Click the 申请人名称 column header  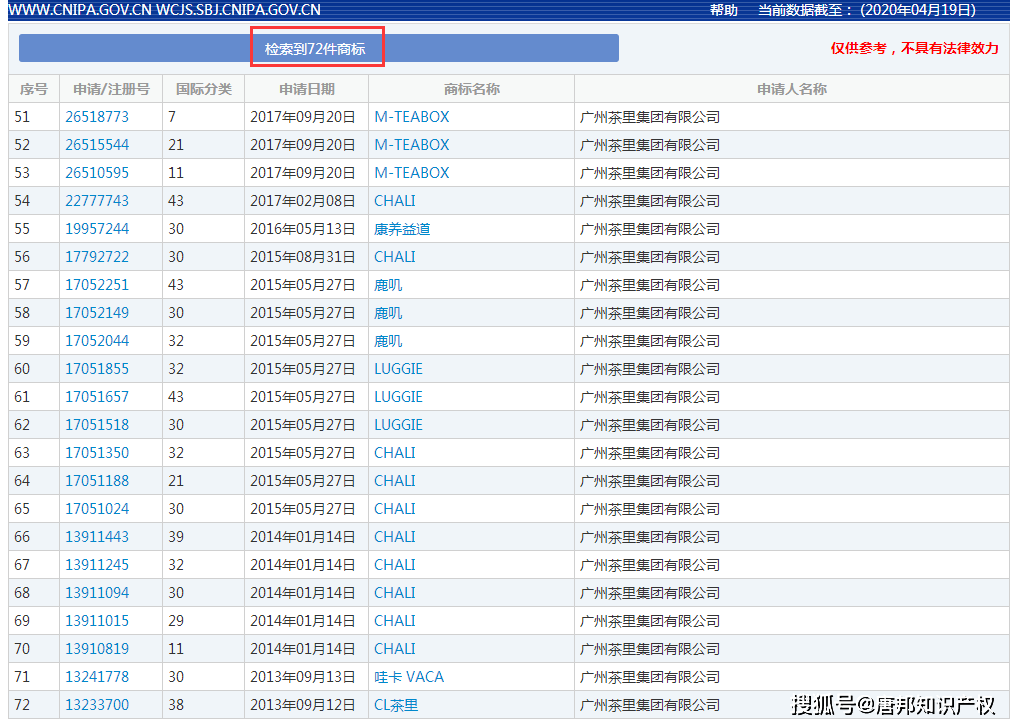791,89
